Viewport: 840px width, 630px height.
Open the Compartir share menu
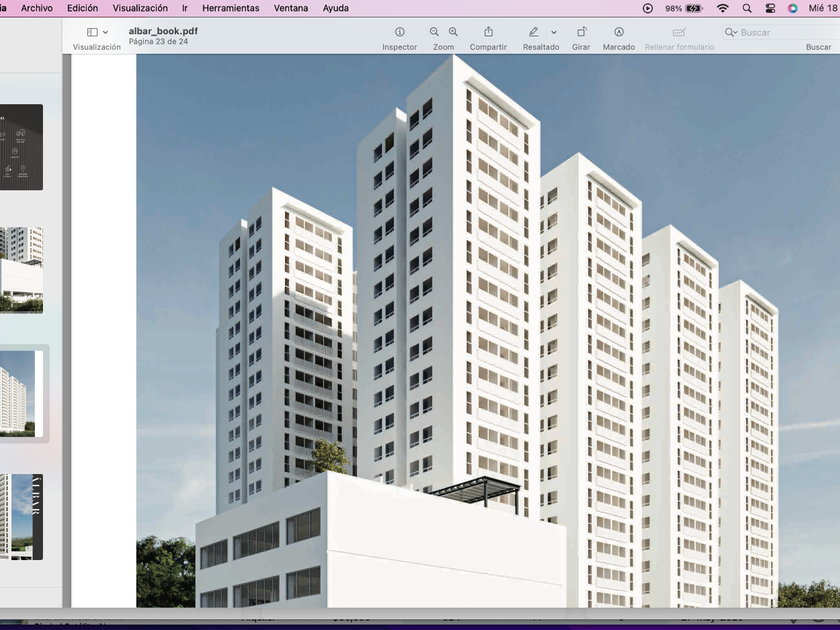point(488,33)
